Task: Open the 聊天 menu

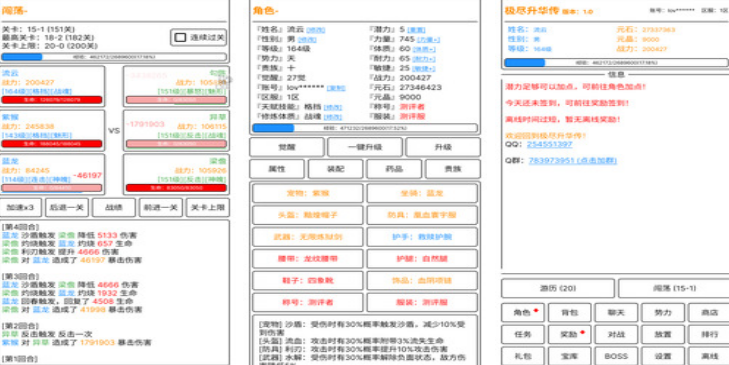Action: (616, 312)
